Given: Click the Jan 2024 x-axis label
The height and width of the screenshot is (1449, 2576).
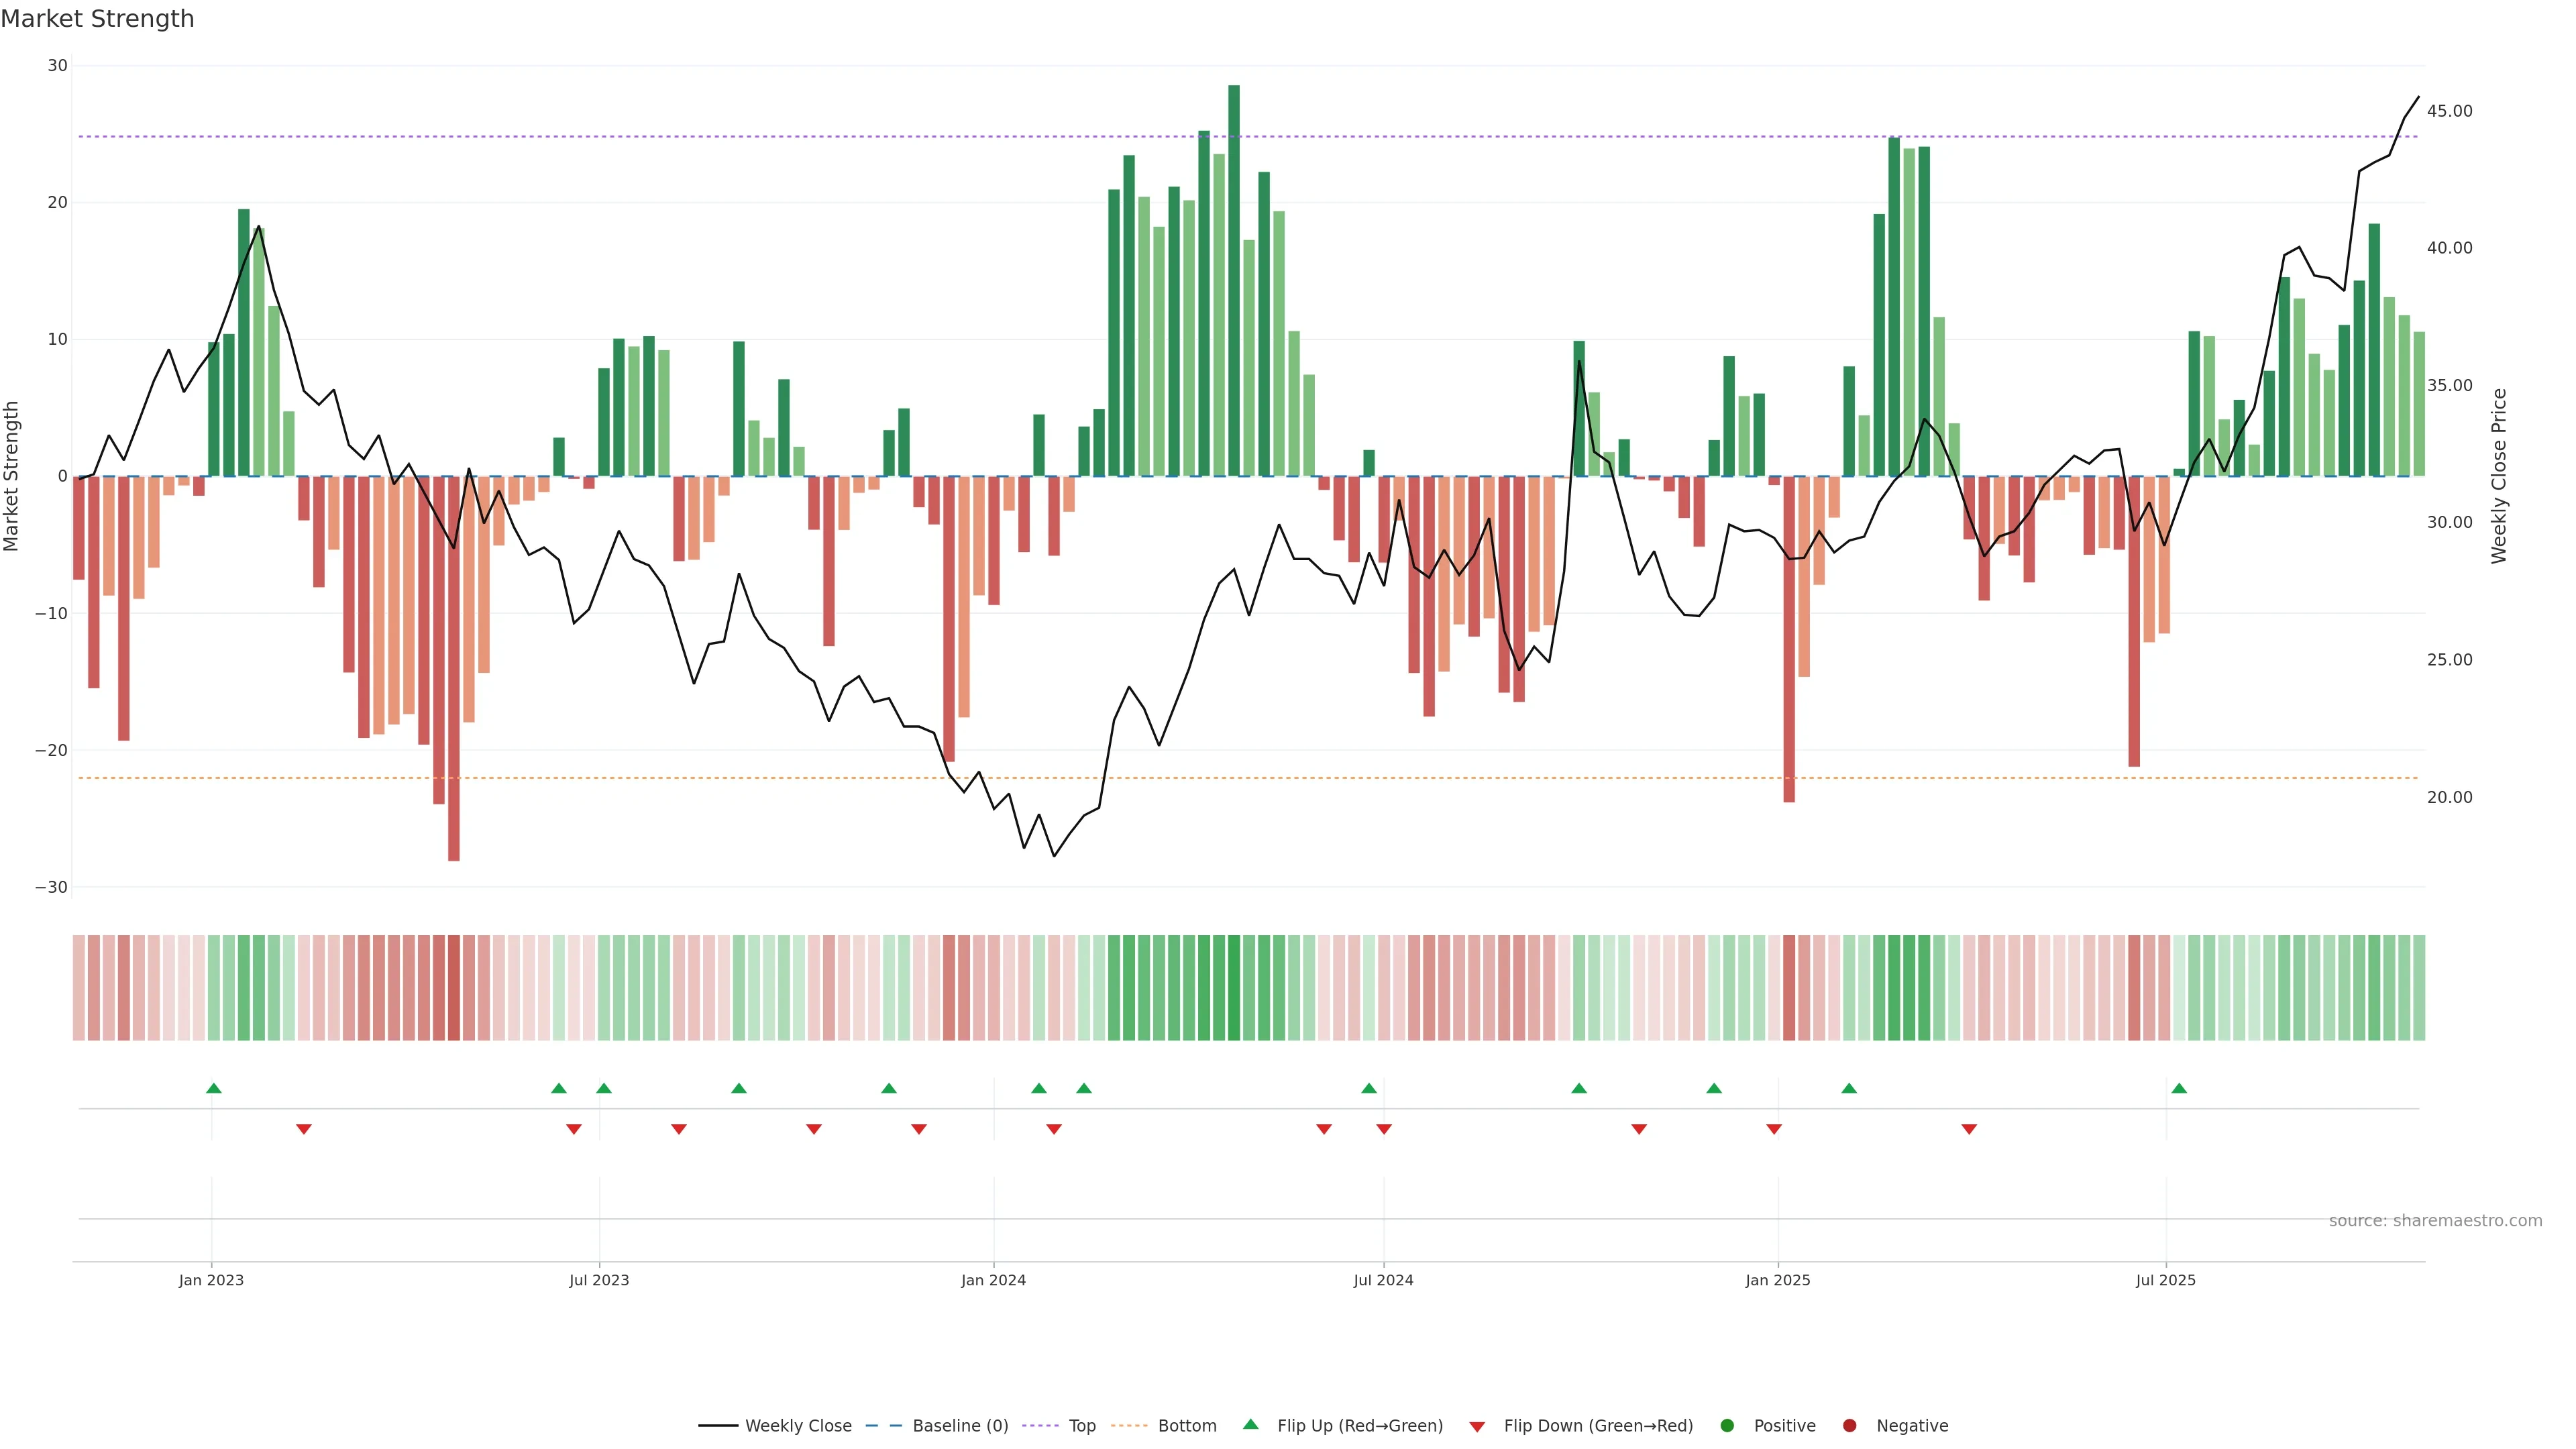Looking at the screenshot, I should [993, 1280].
